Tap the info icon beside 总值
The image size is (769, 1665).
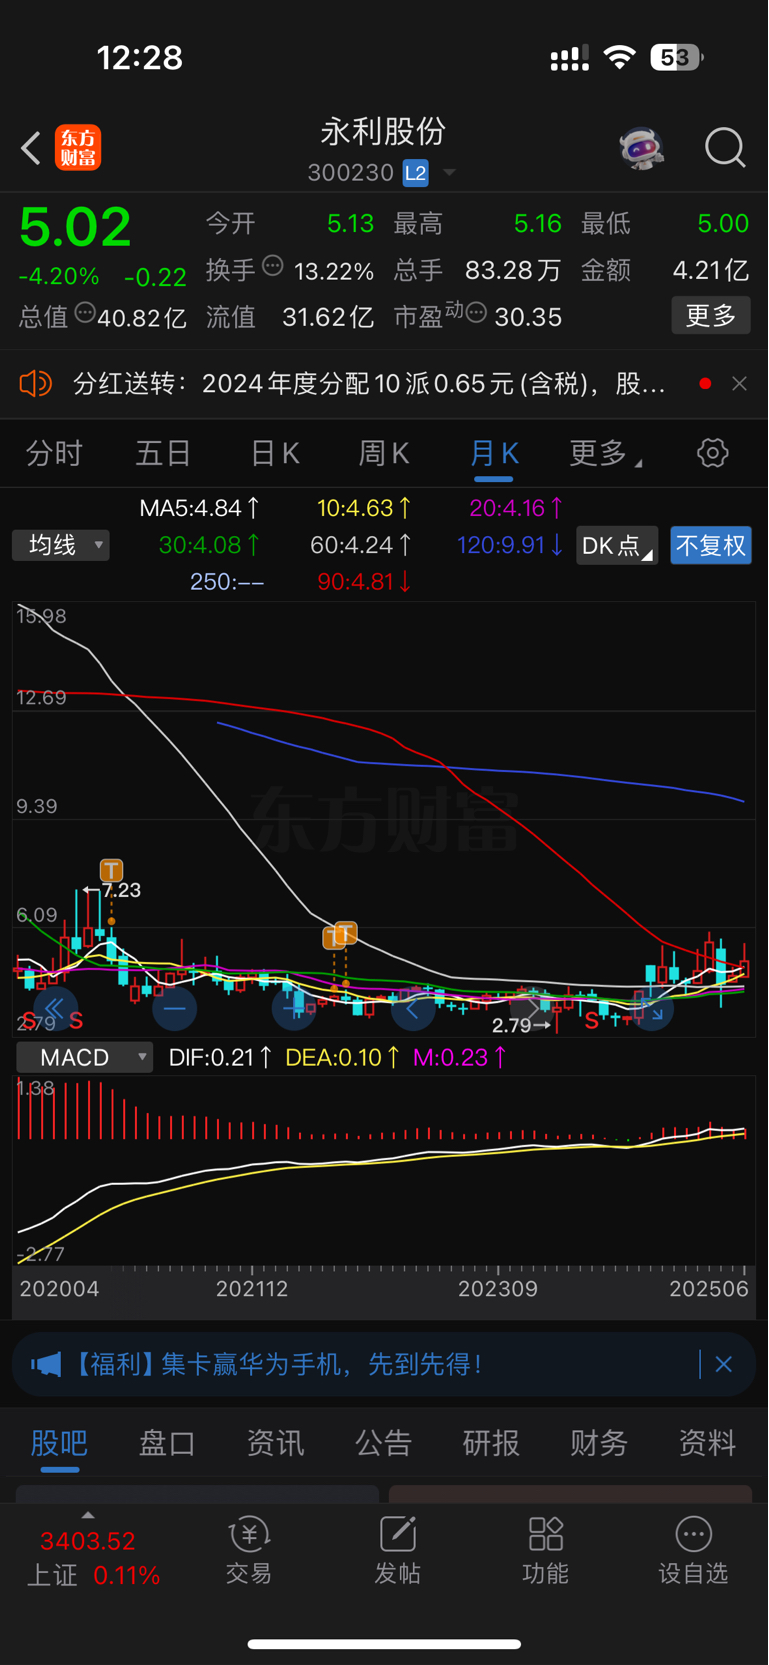(x=85, y=313)
